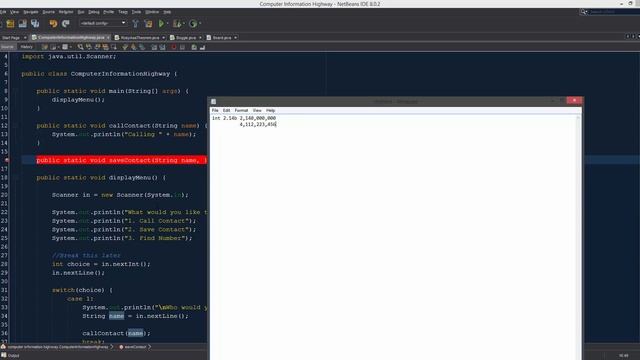640x360 pixels.
Task: Open the NetBeans Help menu
Action: coord(167,12)
